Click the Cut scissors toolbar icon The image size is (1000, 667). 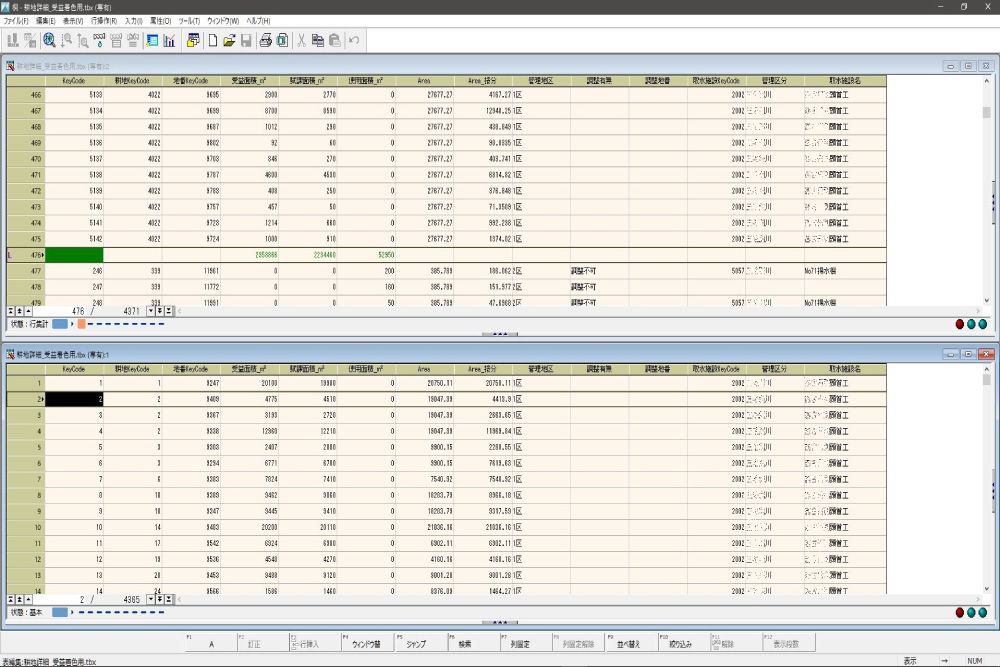click(301, 40)
